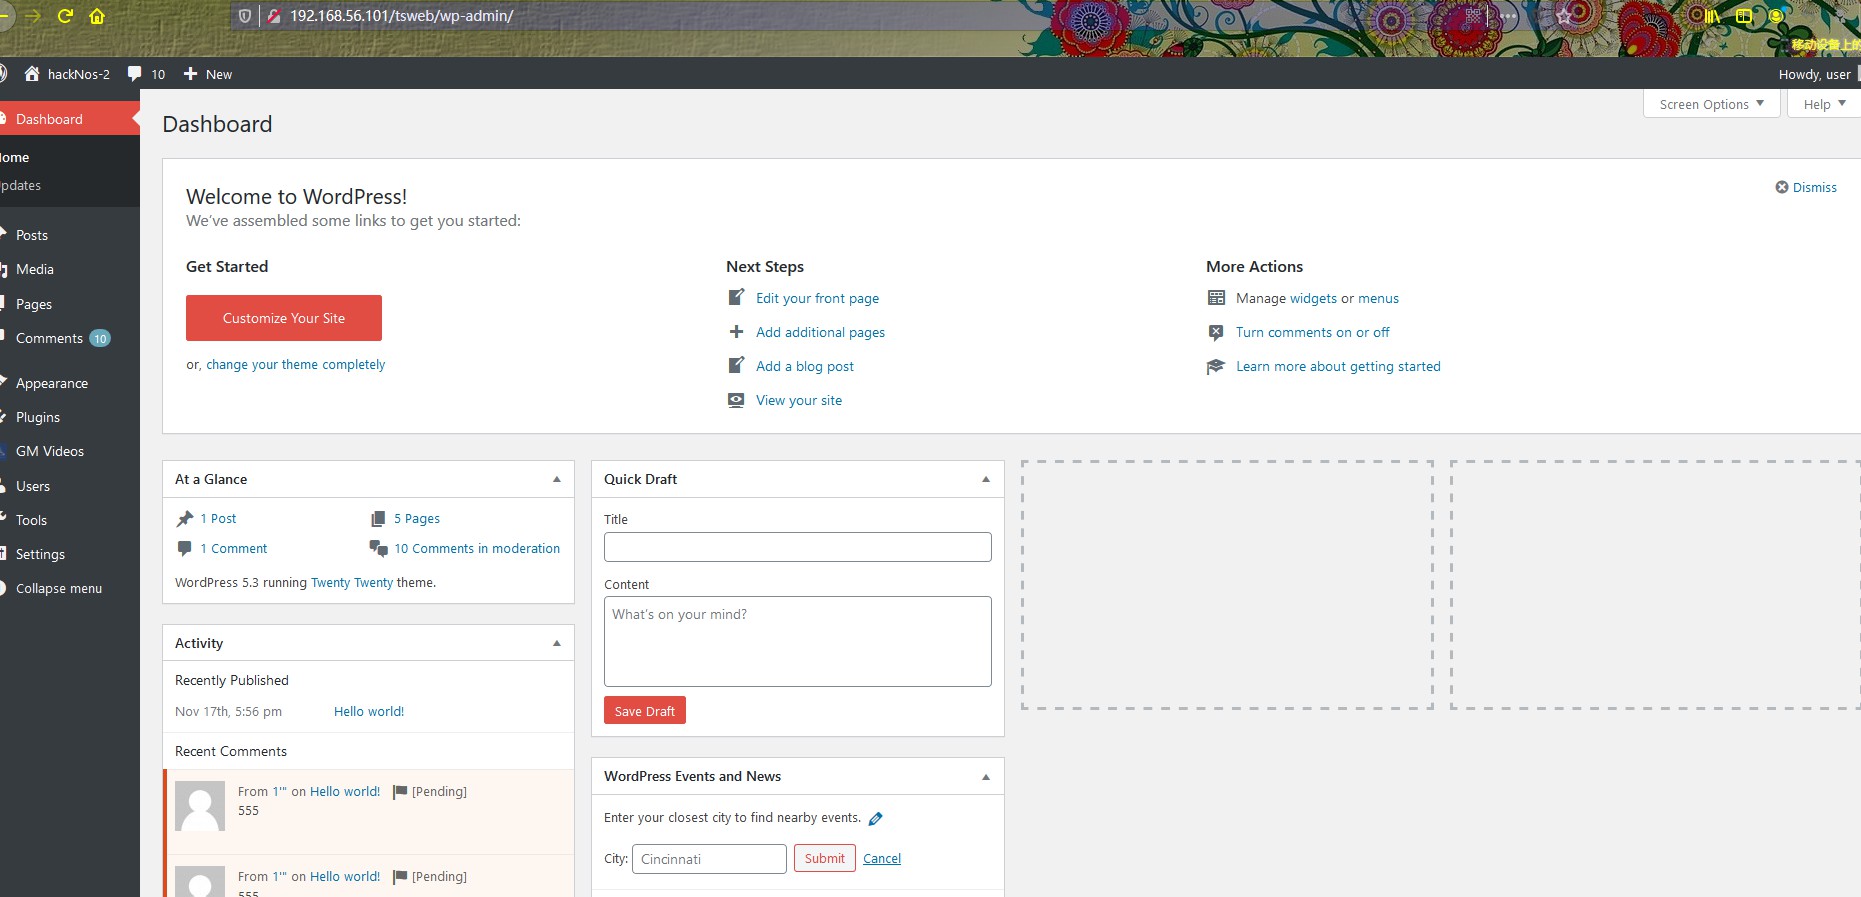1861x897 pixels.
Task: Click the moderation comments icon
Action: 378,548
